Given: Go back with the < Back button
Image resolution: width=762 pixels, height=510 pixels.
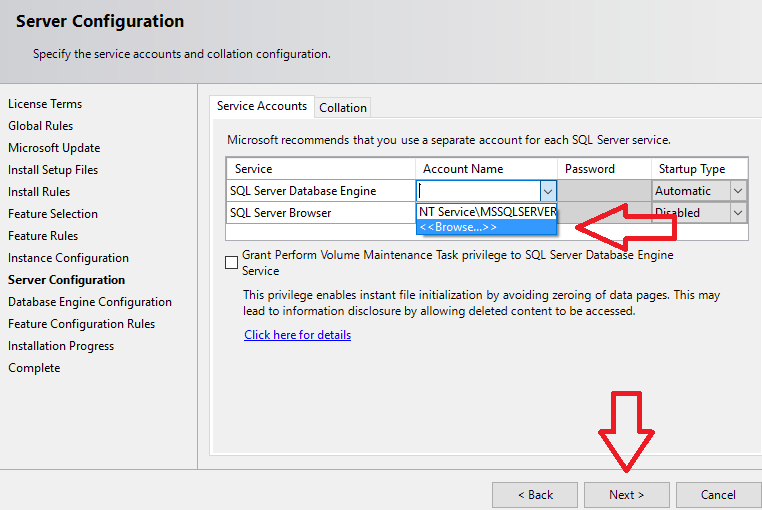Looking at the screenshot, I should (x=535, y=495).
